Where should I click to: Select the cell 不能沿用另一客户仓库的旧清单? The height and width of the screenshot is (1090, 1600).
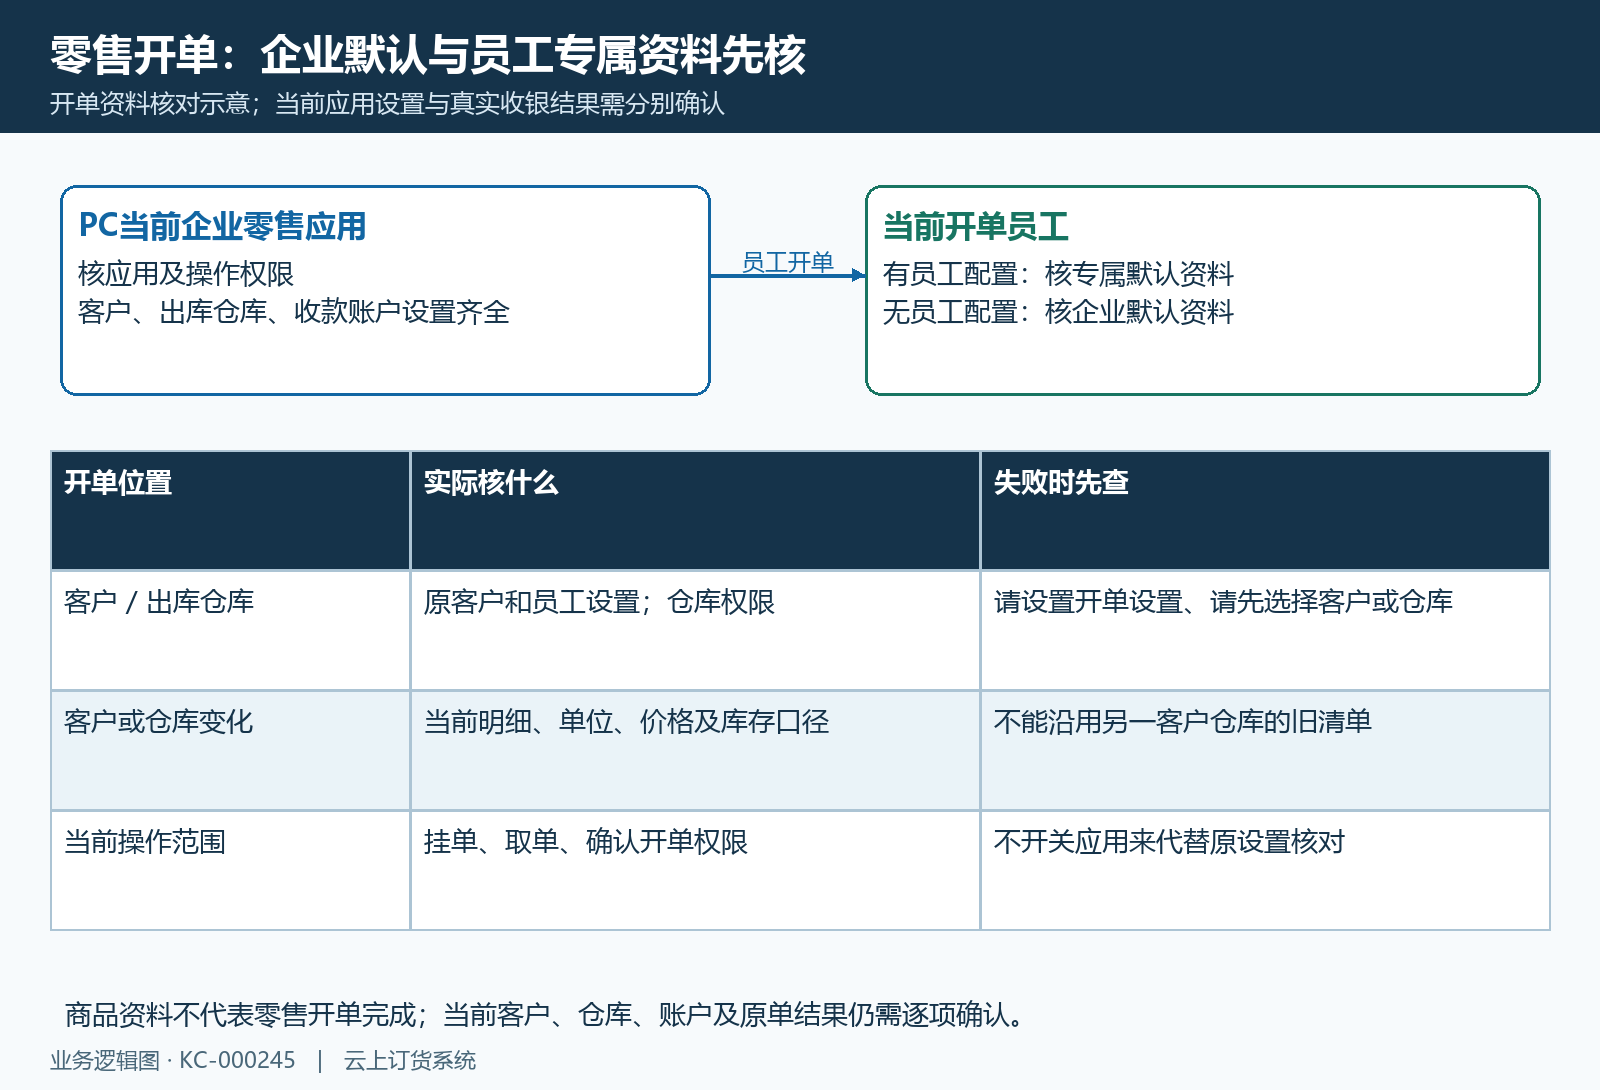pos(1265,750)
